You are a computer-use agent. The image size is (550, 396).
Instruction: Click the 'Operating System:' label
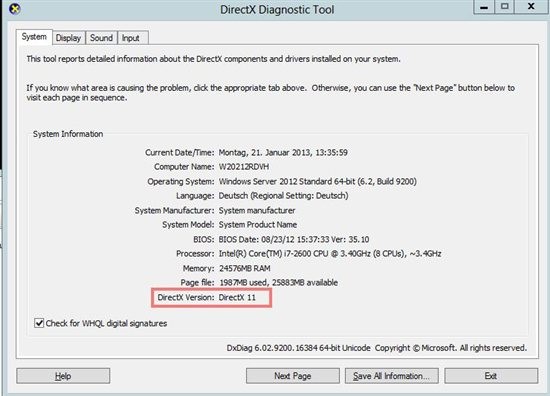181,181
